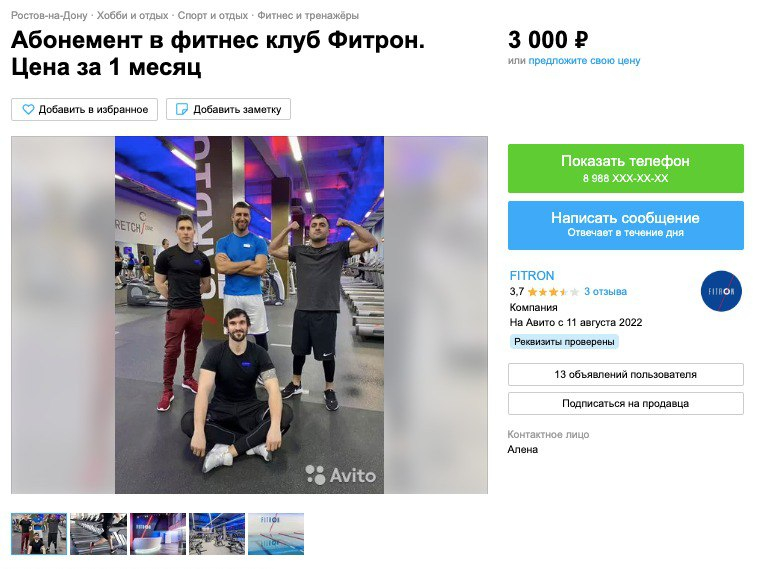Select the third thumbnail of reception desk

[158, 534]
